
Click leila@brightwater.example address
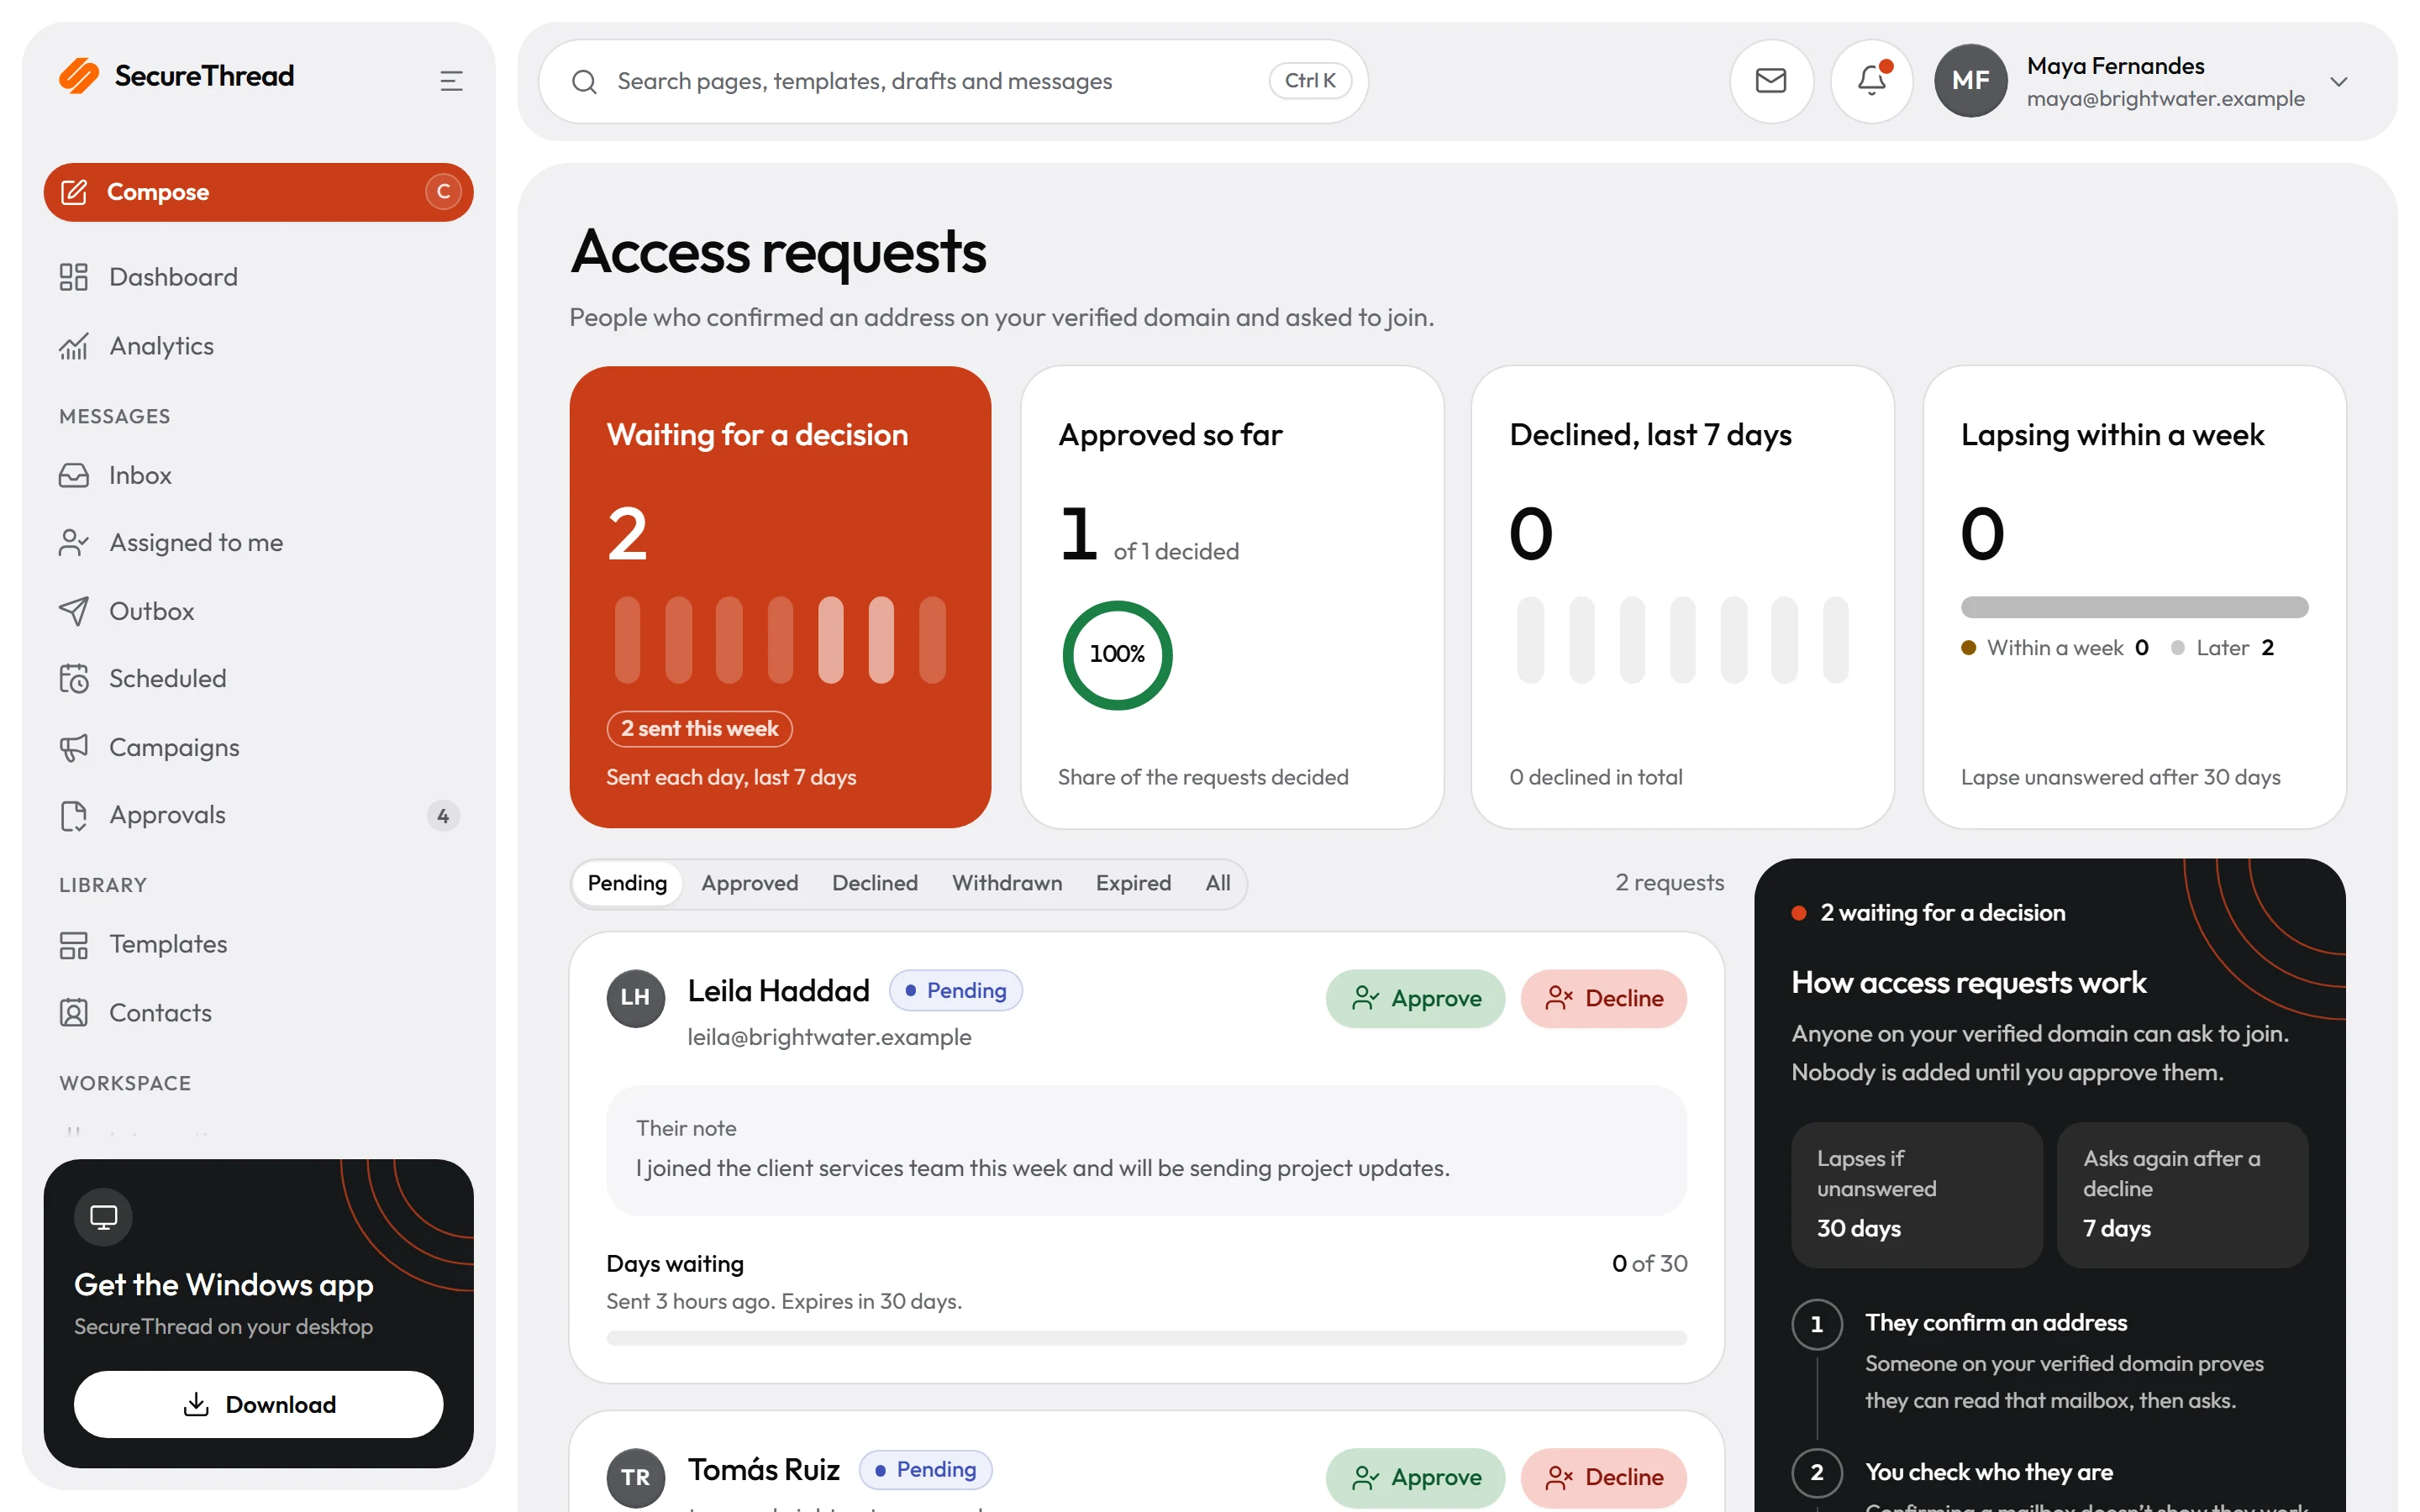pos(829,1037)
